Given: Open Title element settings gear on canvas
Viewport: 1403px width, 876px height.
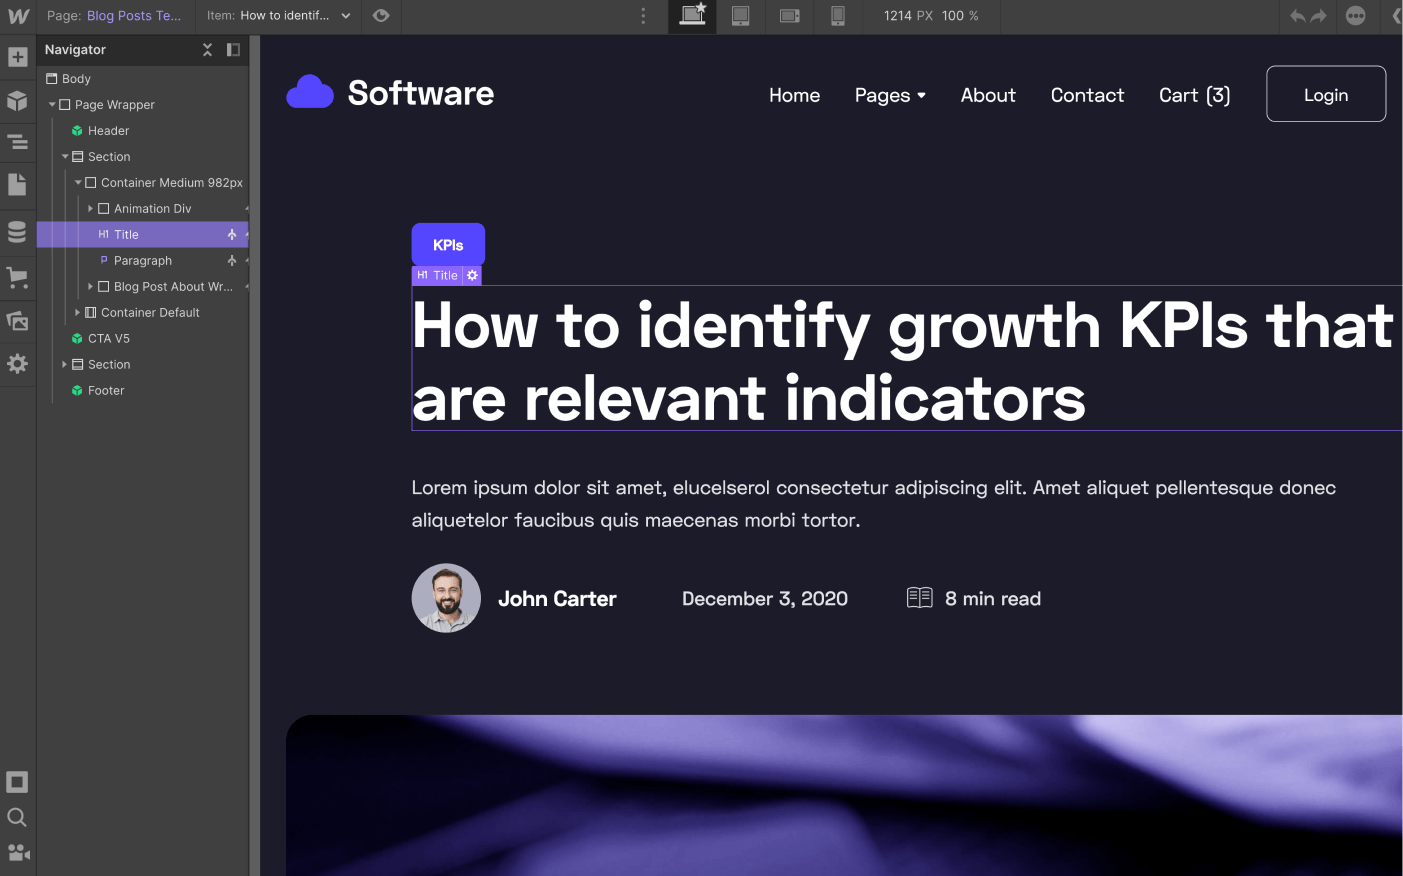Looking at the screenshot, I should [472, 275].
